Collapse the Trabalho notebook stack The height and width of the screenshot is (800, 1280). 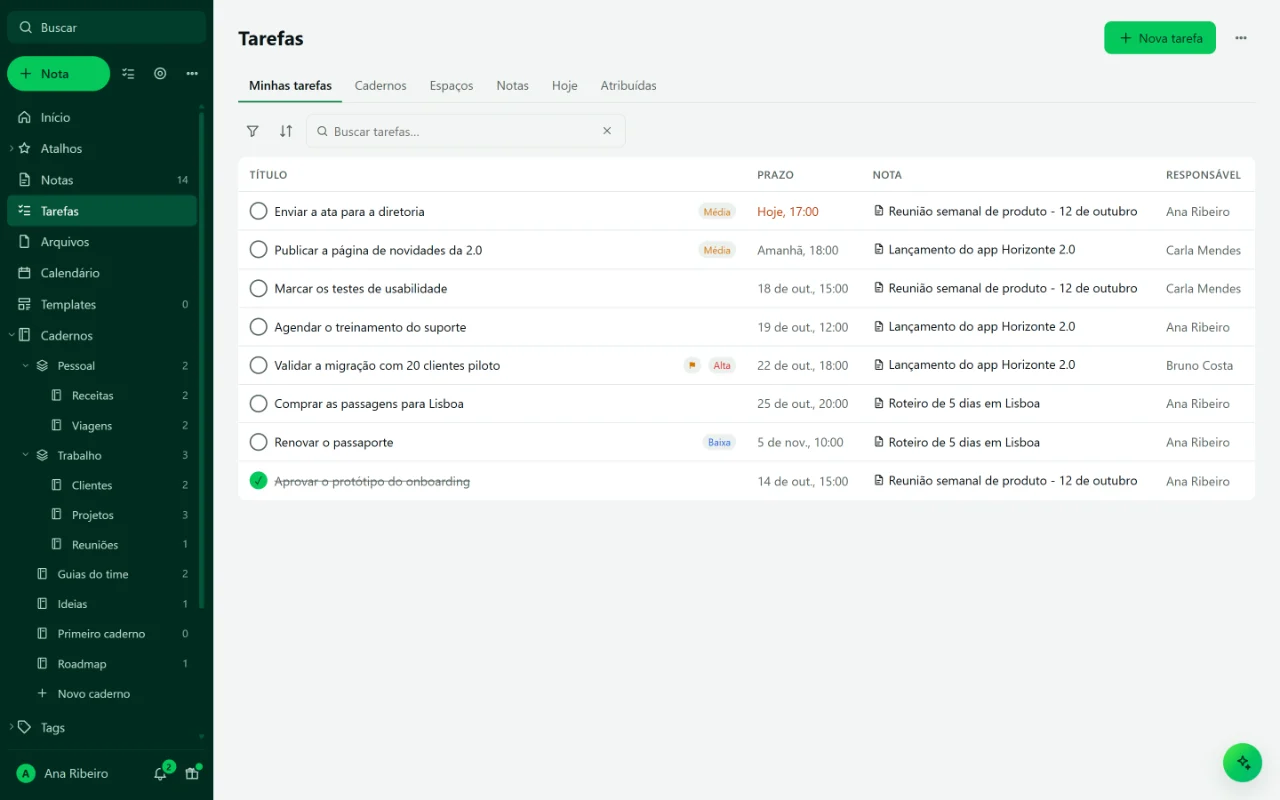point(26,455)
